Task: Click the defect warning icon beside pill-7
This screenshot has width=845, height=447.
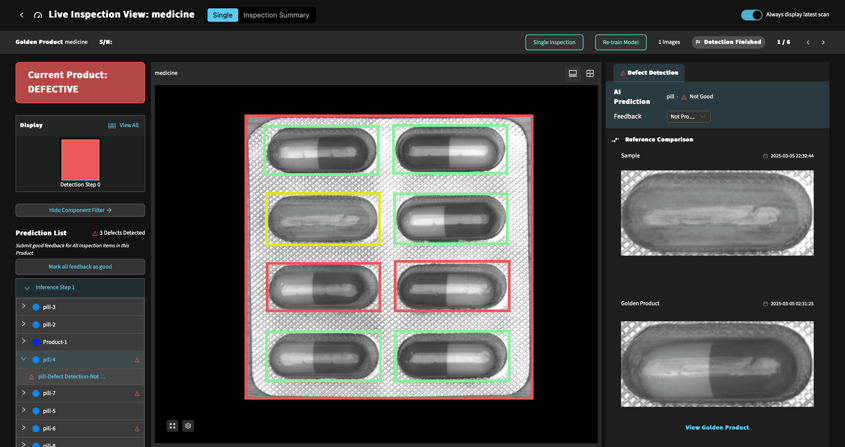Action: pyautogui.click(x=137, y=394)
